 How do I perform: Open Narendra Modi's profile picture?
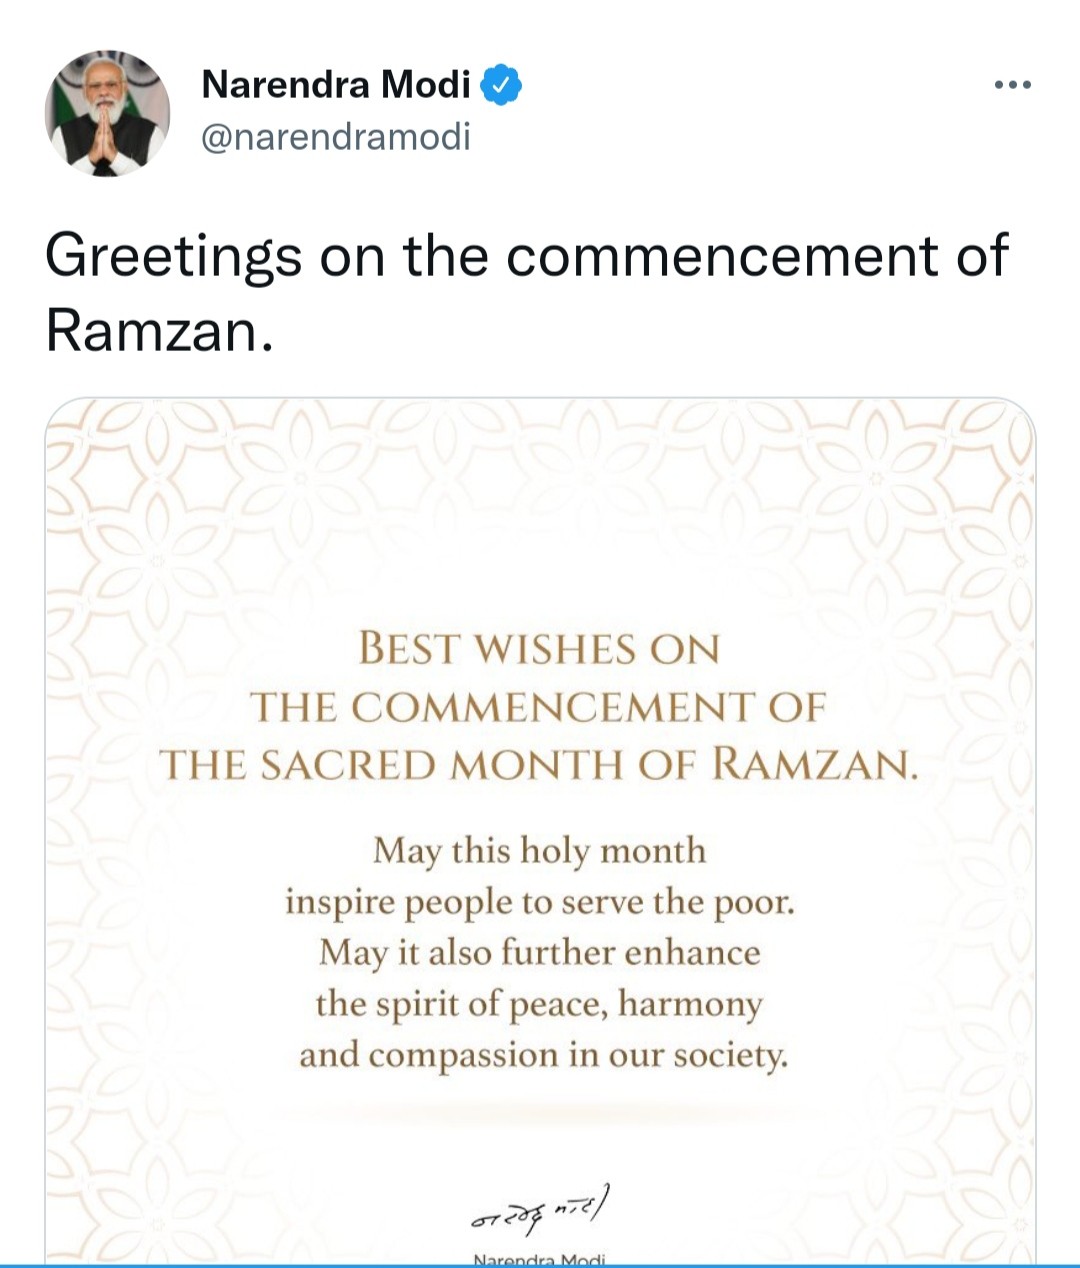[x=108, y=113]
